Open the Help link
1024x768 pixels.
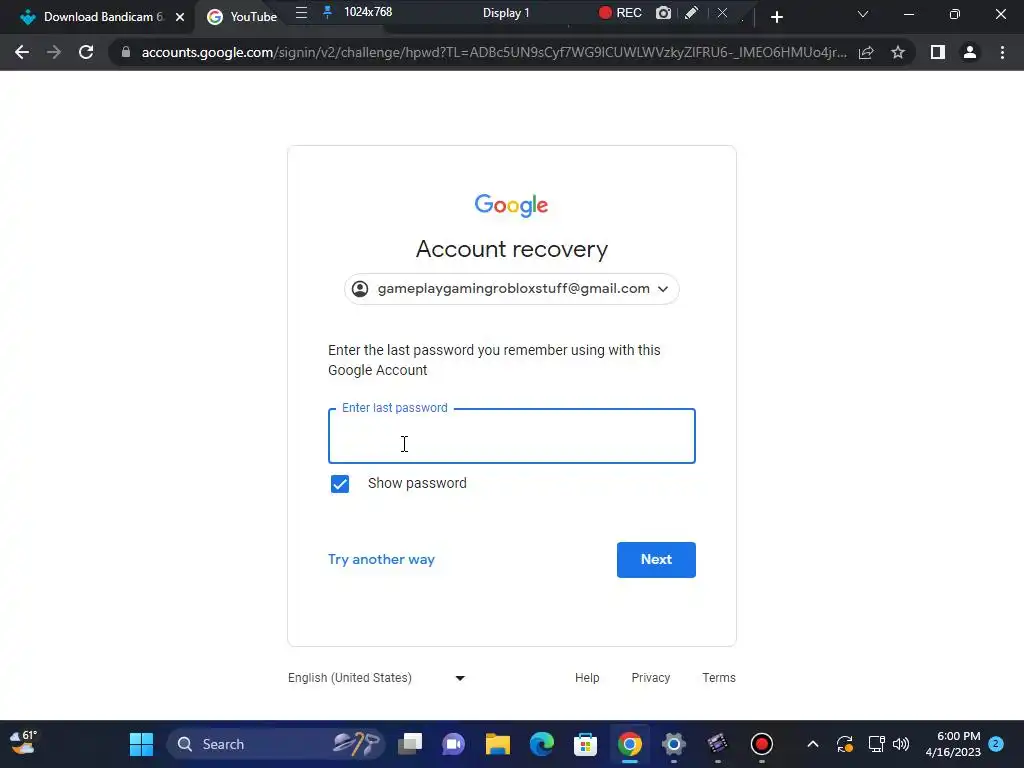587,678
